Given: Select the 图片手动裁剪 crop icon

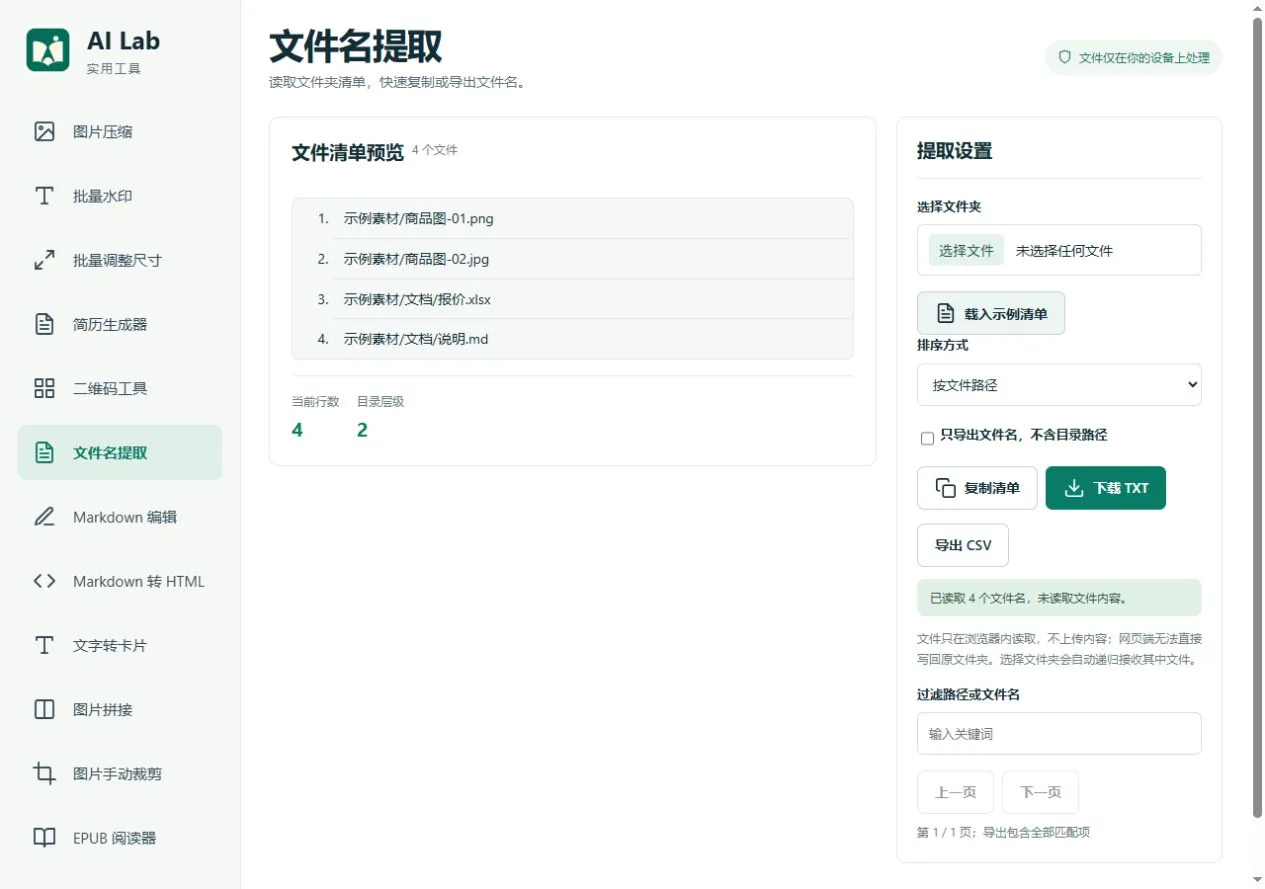Looking at the screenshot, I should tap(44, 773).
